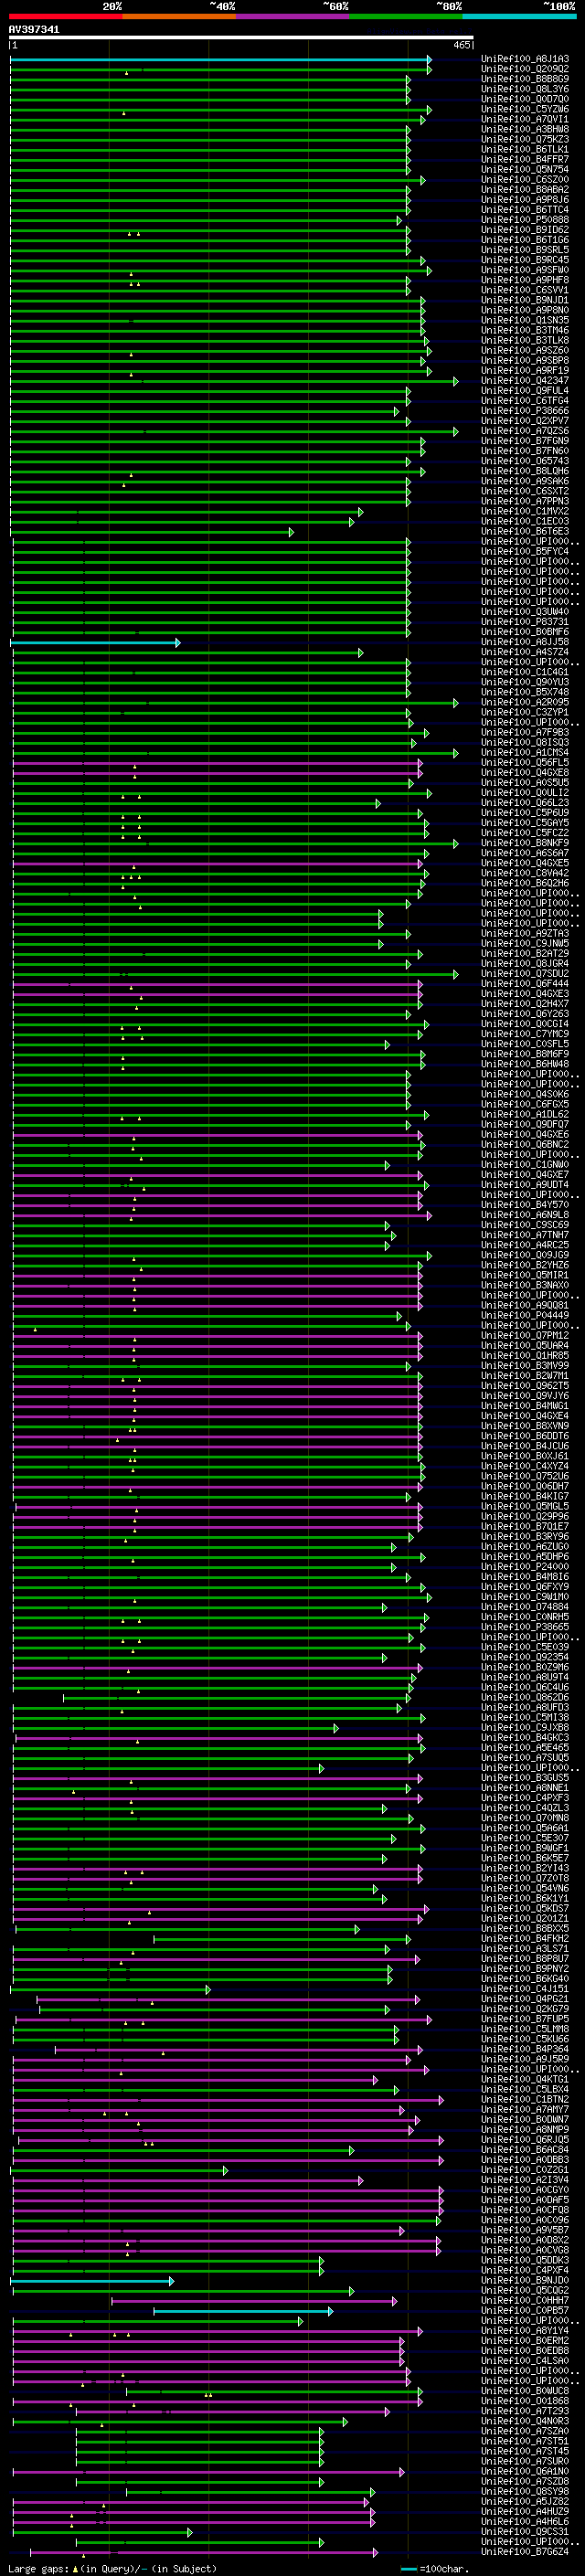Click the UniRef100_P50888 label
The height and width of the screenshot is (2576, 585).
pos(525,220)
